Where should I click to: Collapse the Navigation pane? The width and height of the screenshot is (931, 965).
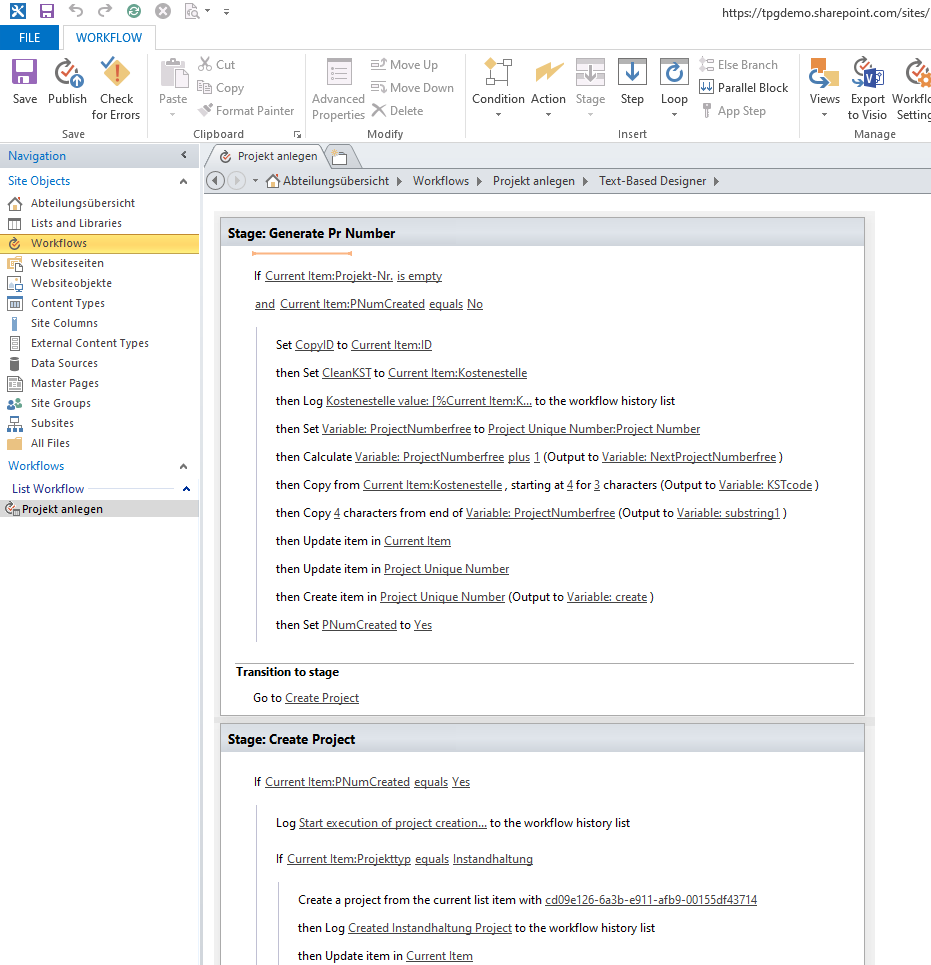[183, 155]
